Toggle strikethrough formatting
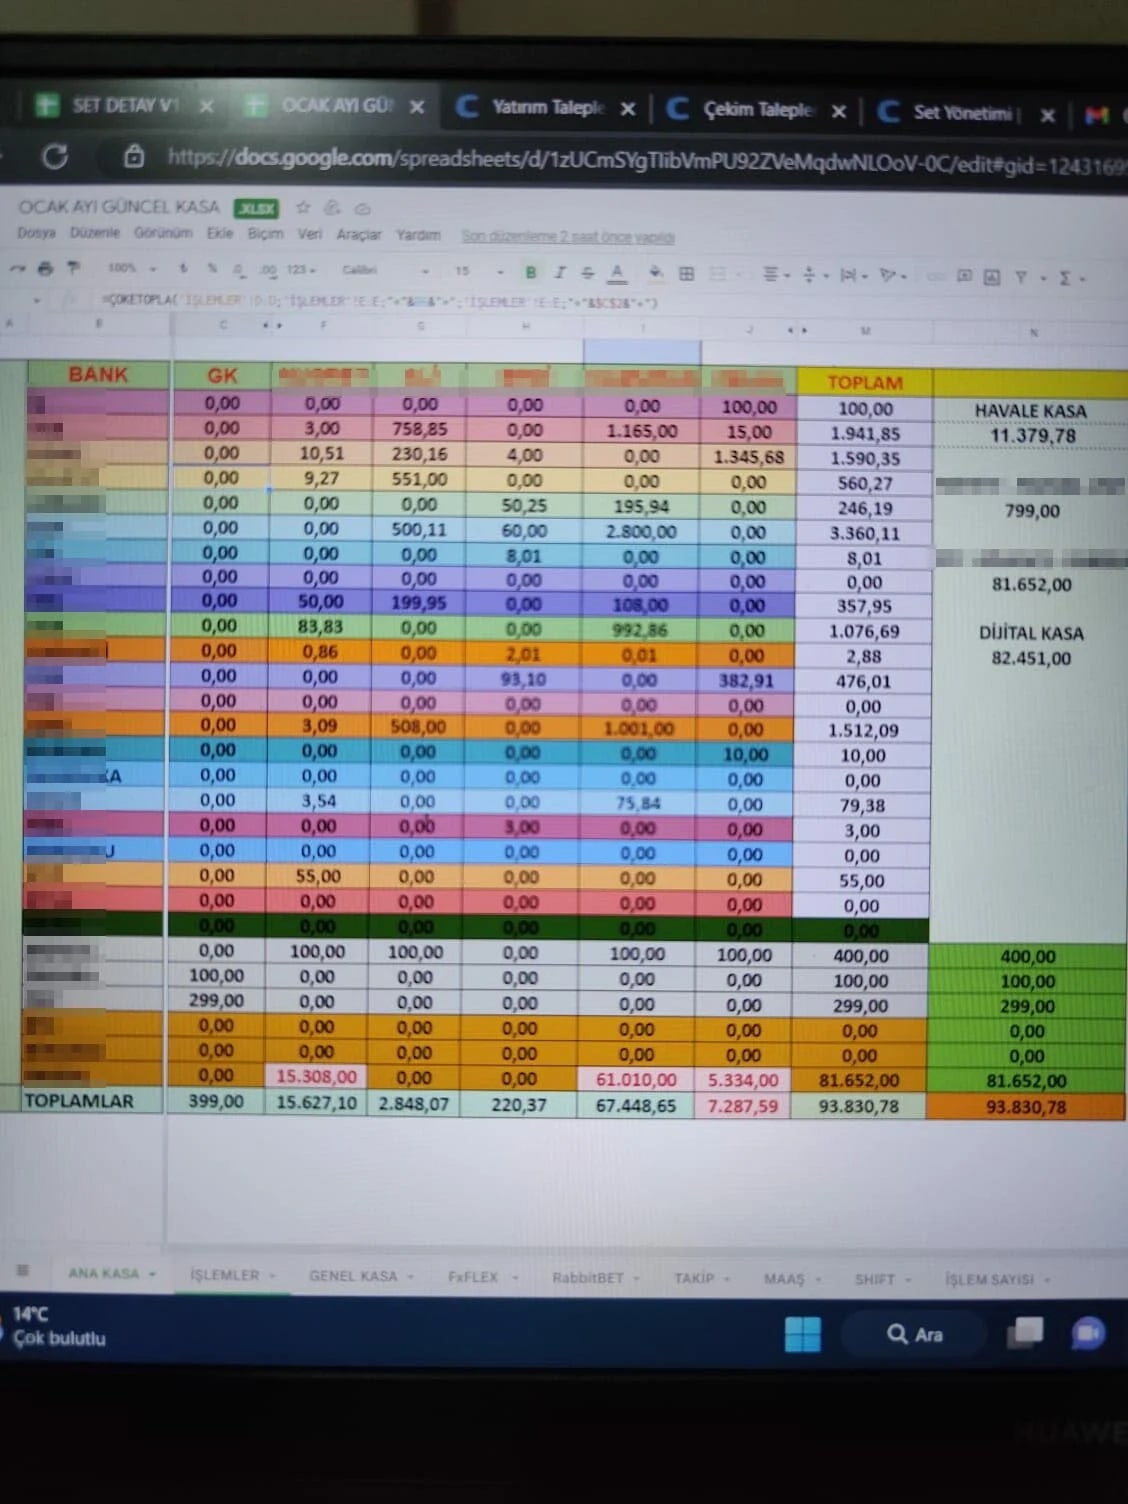Image resolution: width=1128 pixels, height=1504 pixels. click(x=588, y=272)
